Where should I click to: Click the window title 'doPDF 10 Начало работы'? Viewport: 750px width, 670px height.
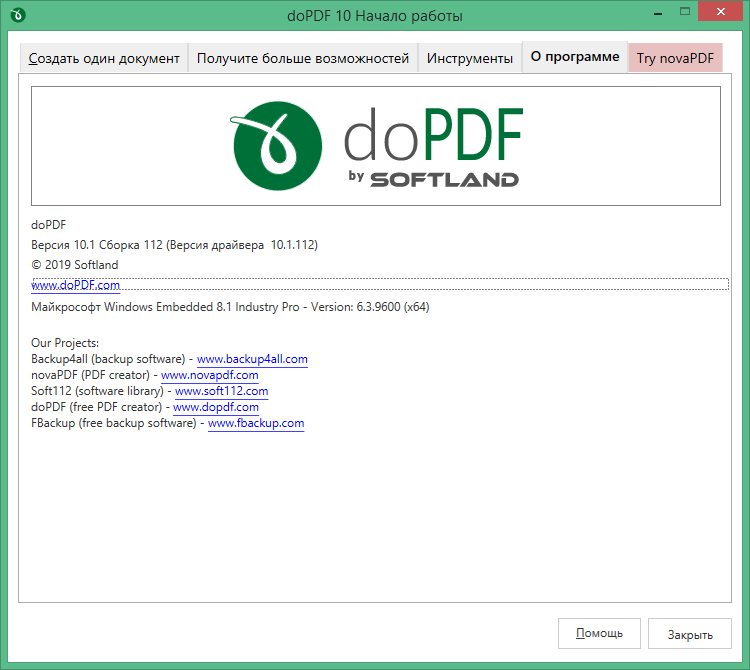pos(375,16)
